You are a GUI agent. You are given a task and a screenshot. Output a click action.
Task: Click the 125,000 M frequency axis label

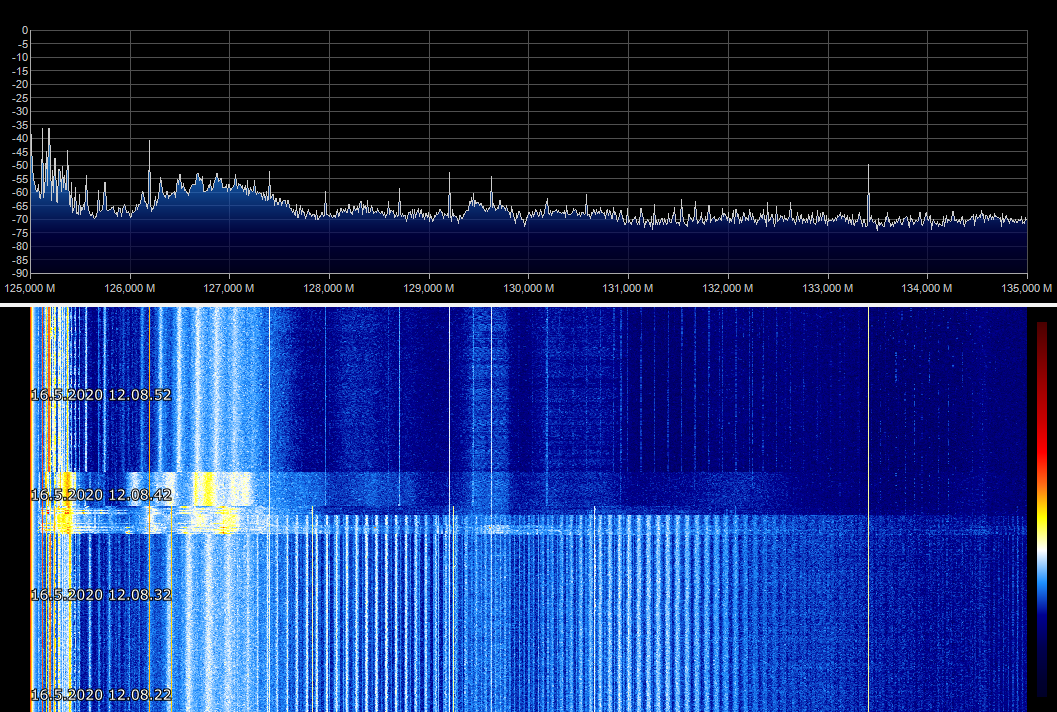pos(30,288)
